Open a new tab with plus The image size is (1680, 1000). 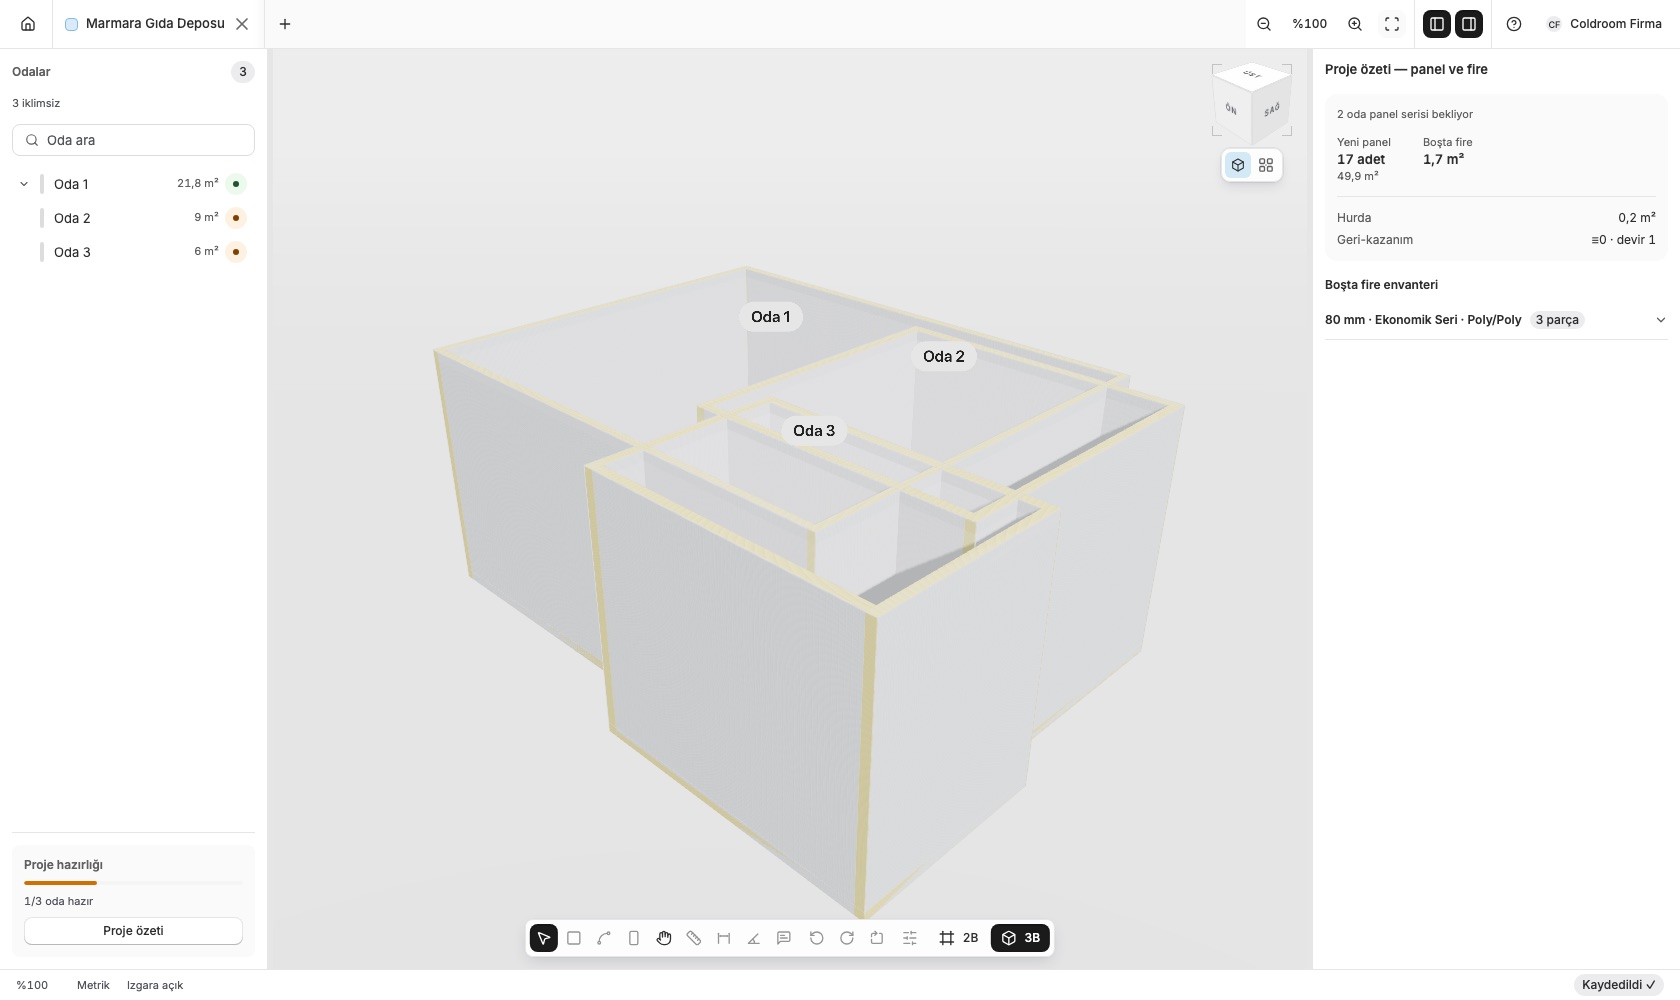coord(285,24)
